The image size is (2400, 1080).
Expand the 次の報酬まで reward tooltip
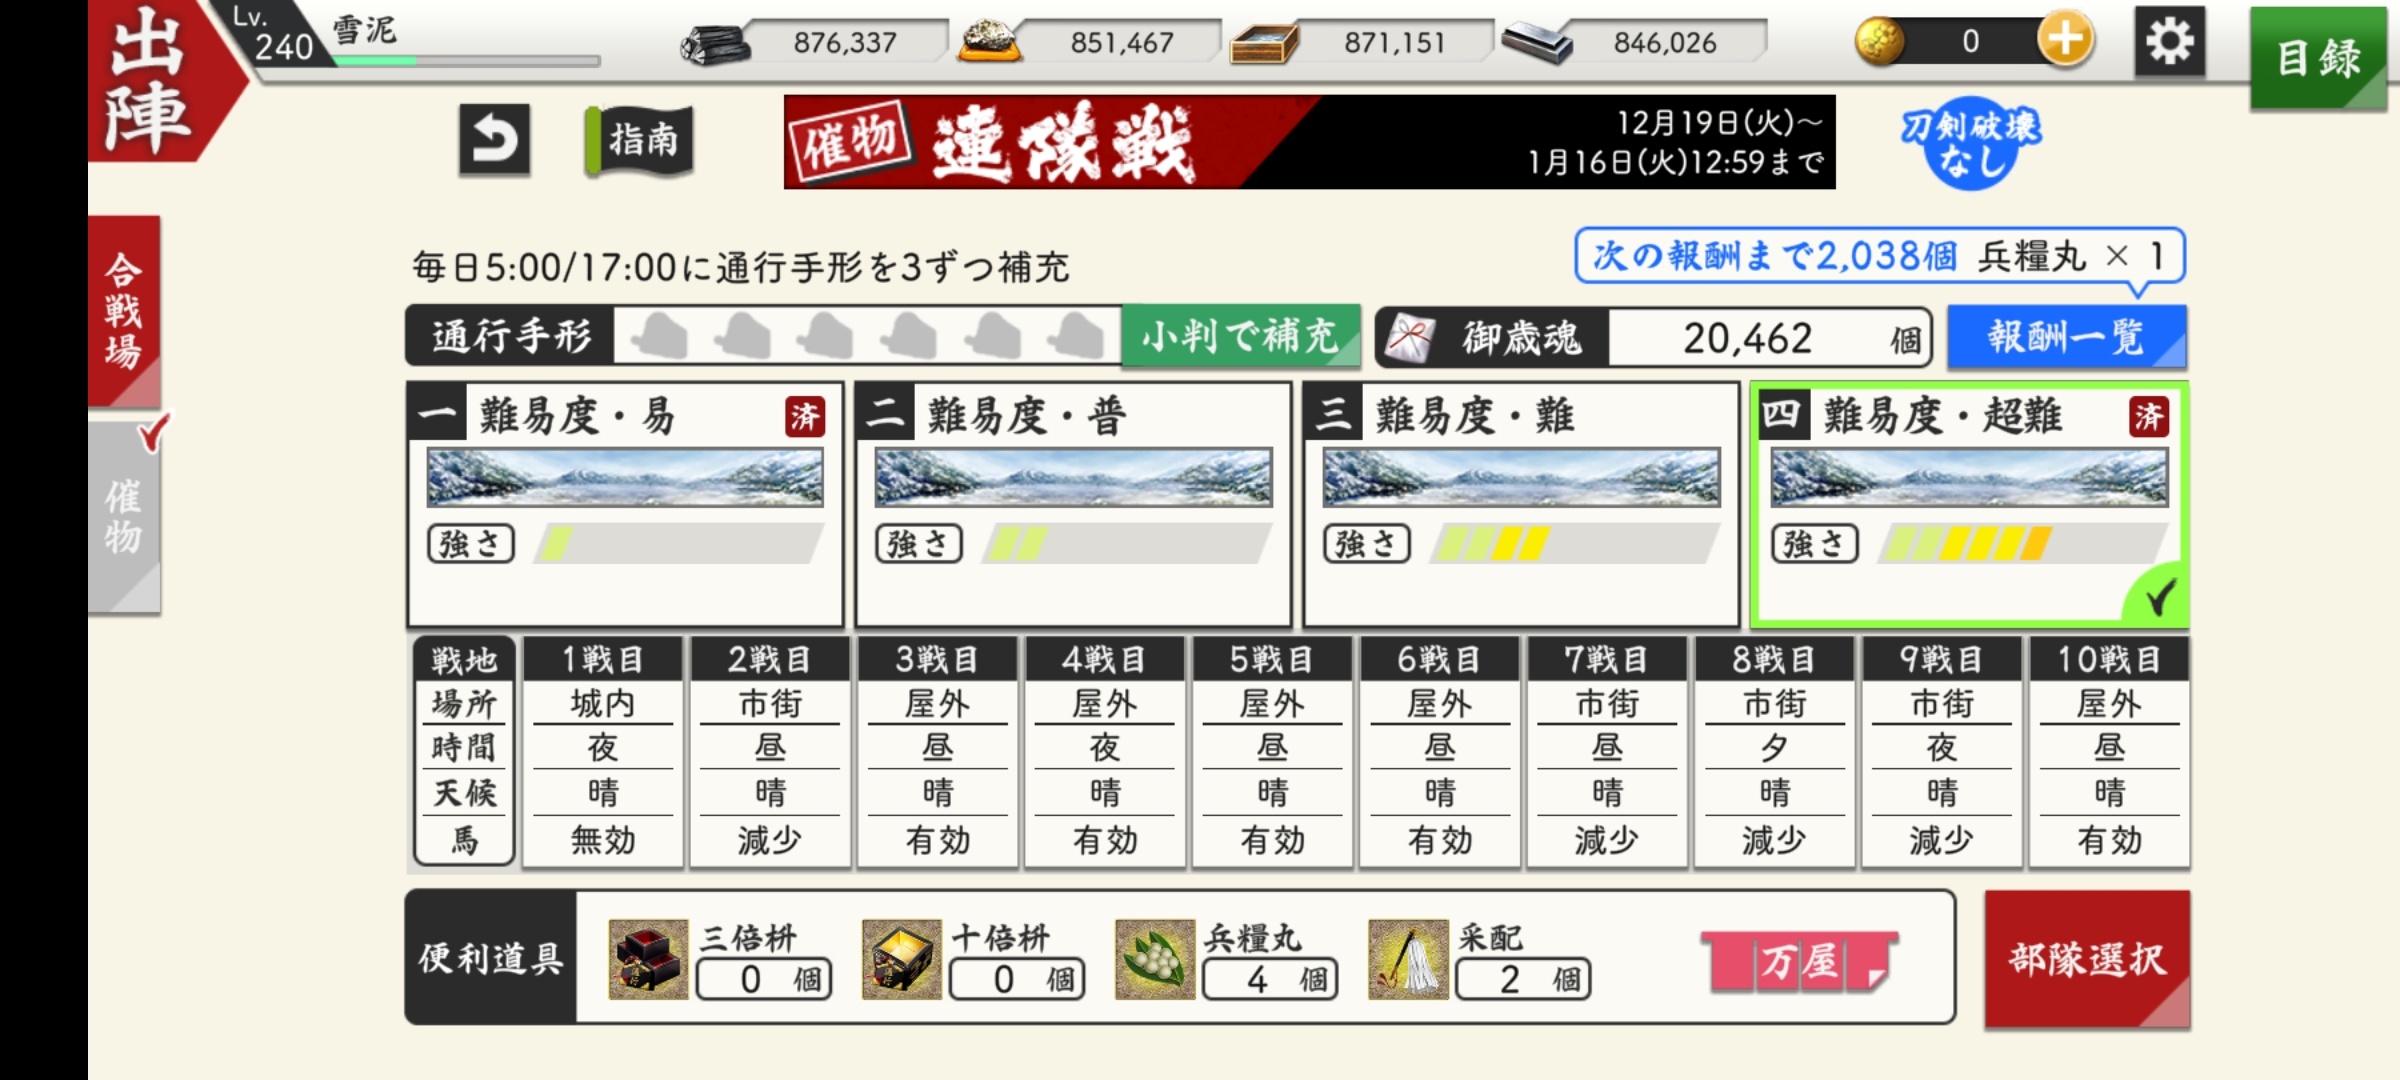(1880, 257)
